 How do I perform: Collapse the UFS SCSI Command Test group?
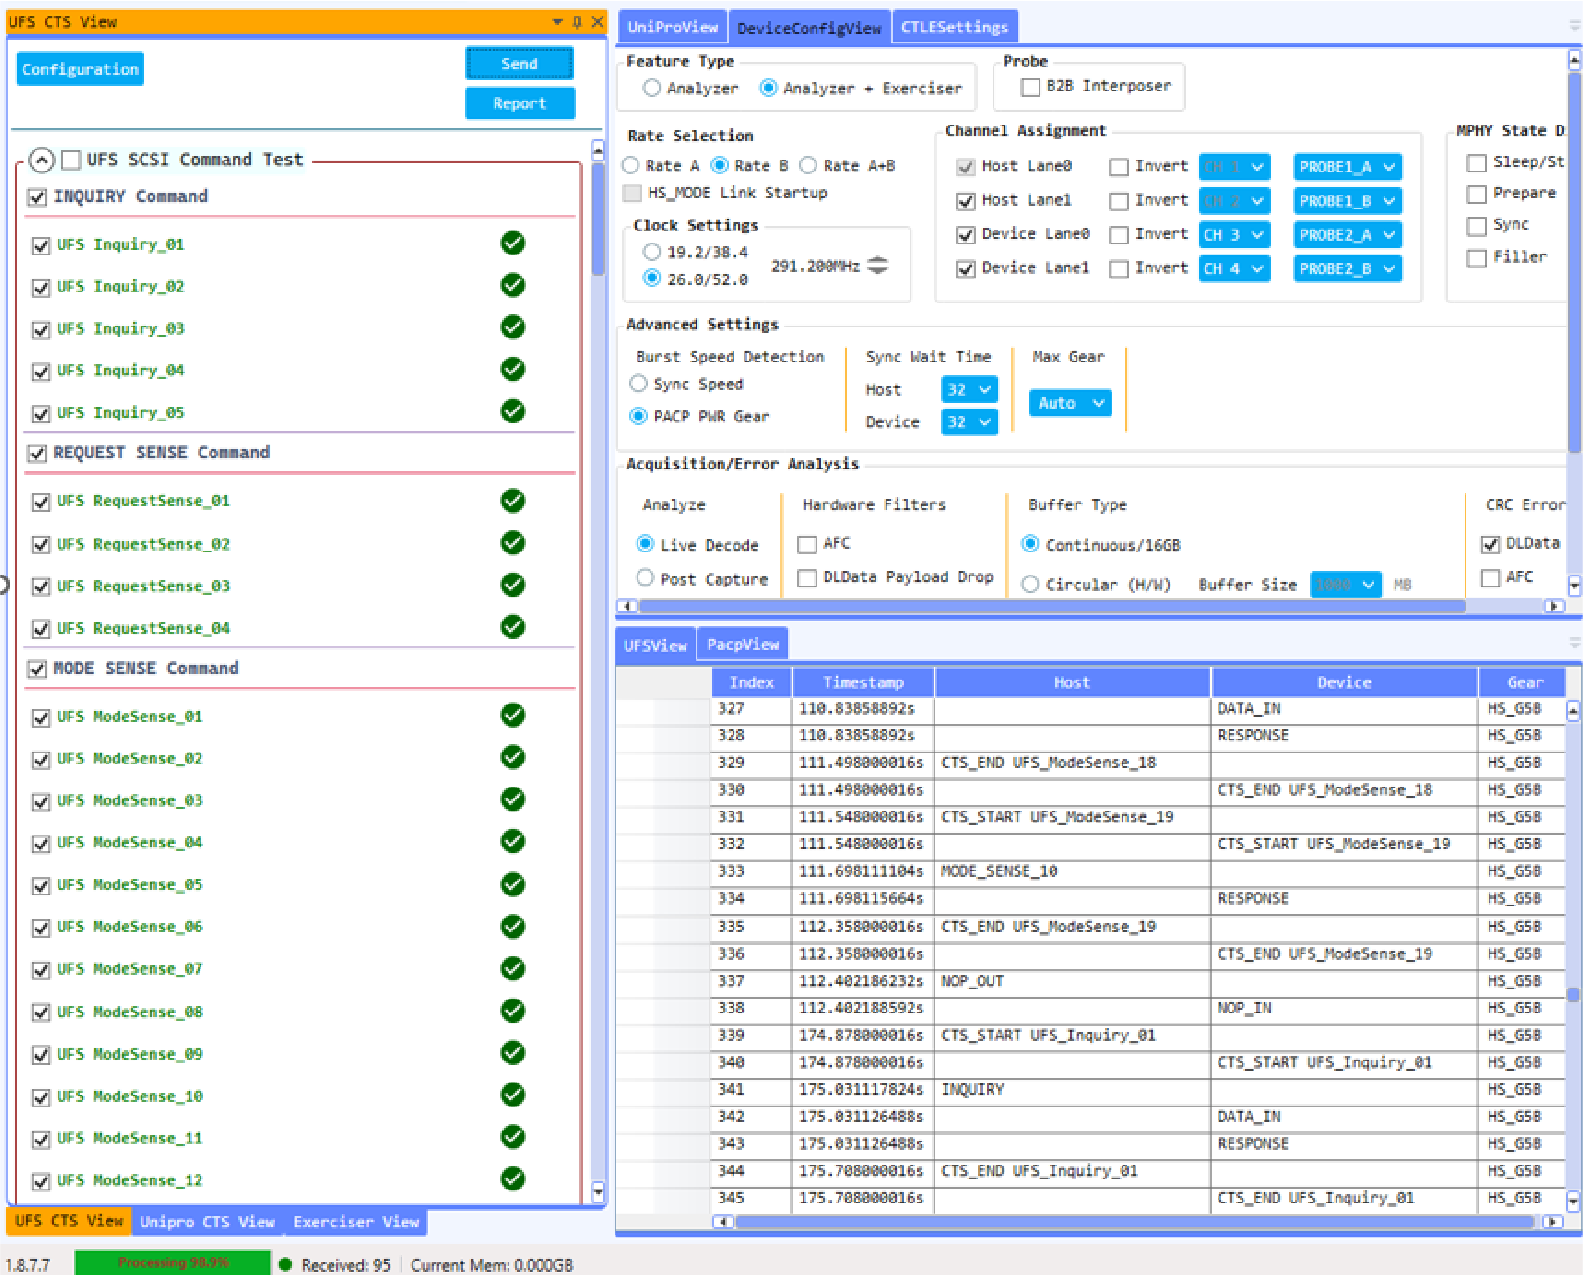click(x=41, y=160)
